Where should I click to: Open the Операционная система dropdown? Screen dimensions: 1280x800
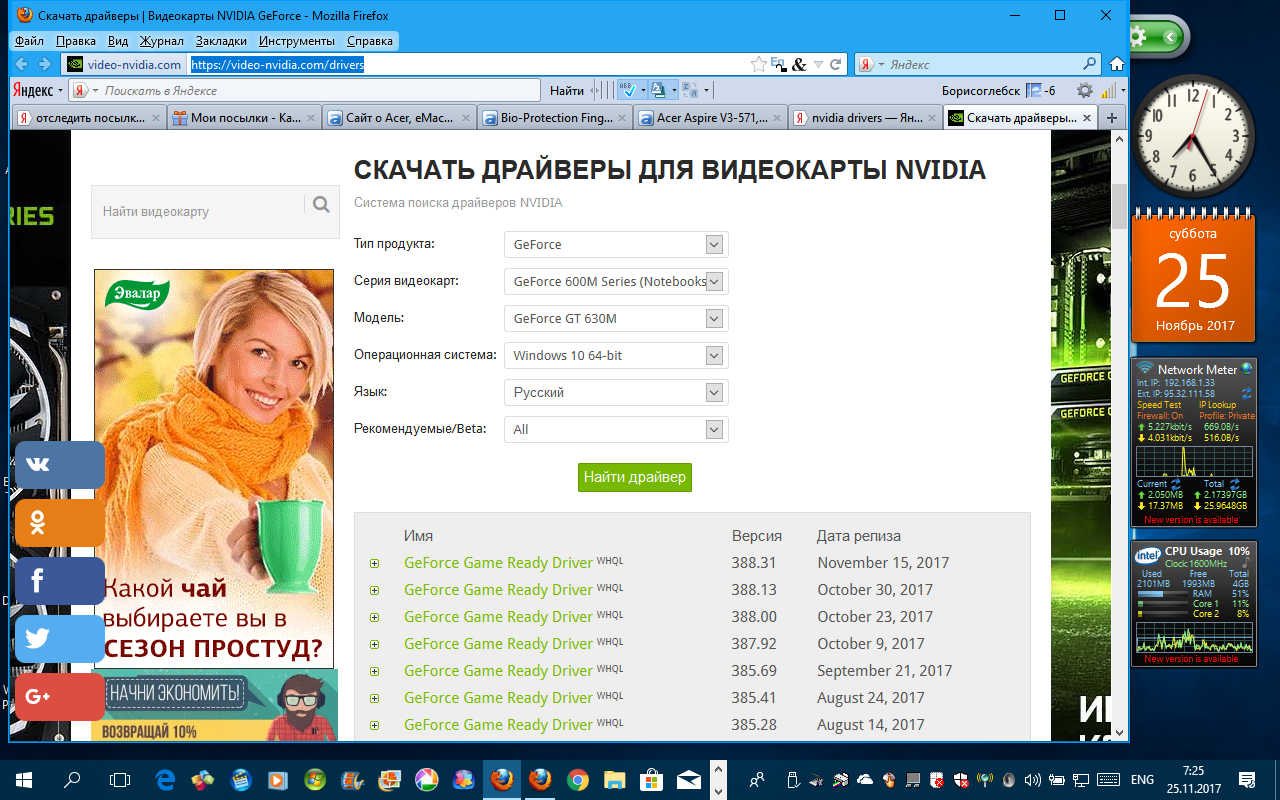point(616,355)
